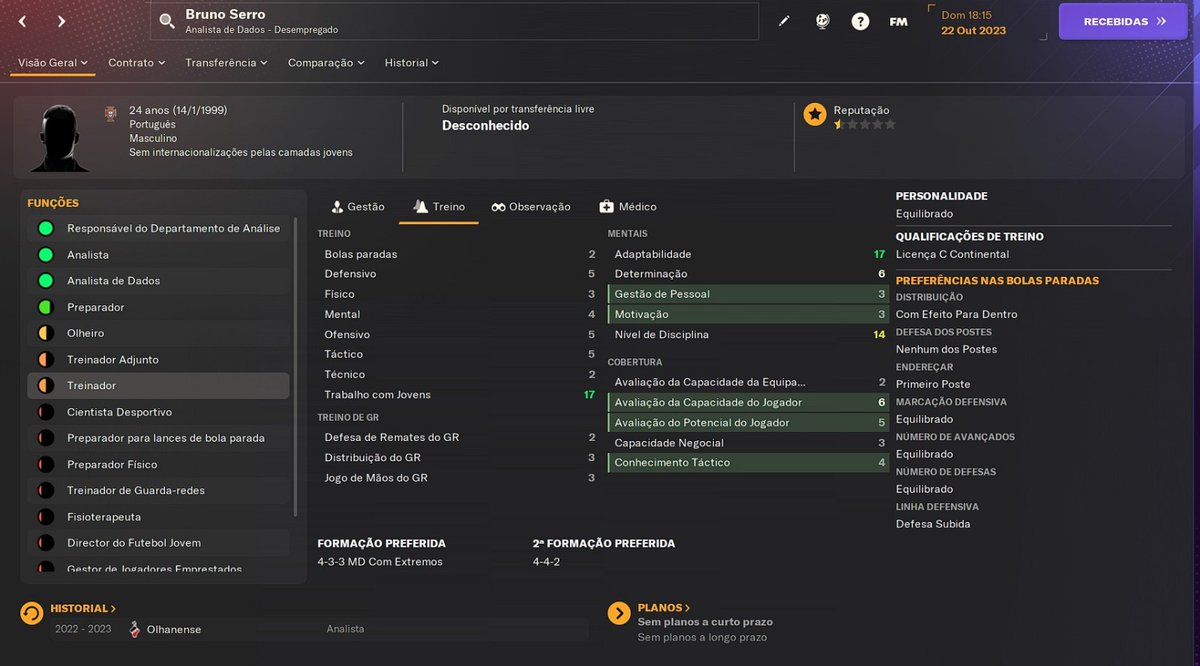This screenshot has height=666, width=1200.
Task: Select the Analista de Dados role
Action: tap(158, 281)
